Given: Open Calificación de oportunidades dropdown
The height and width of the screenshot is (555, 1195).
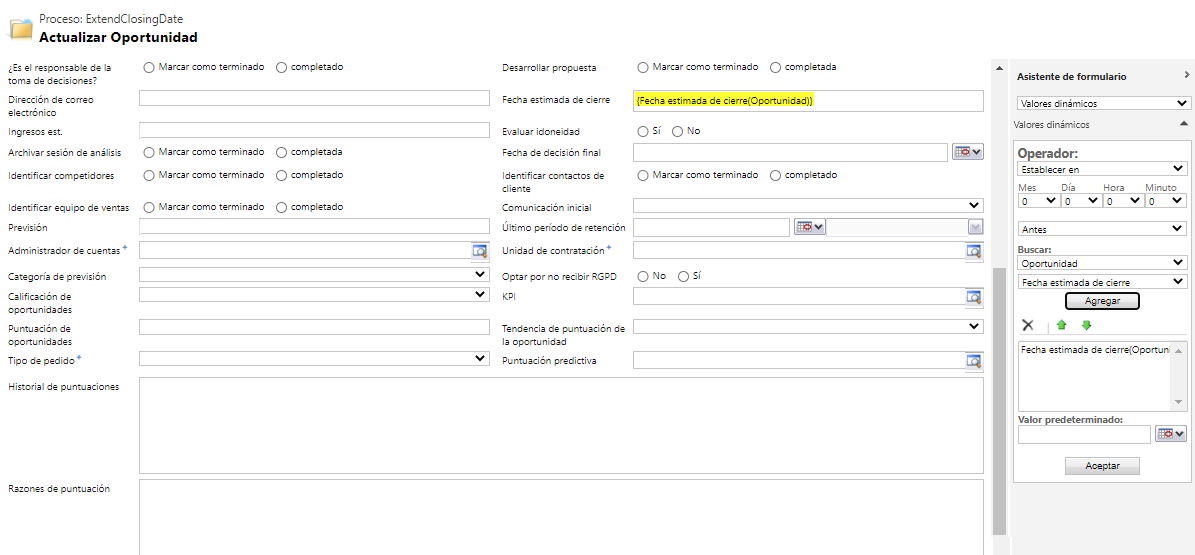Looking at the screenshot, I should click(315, 294).
